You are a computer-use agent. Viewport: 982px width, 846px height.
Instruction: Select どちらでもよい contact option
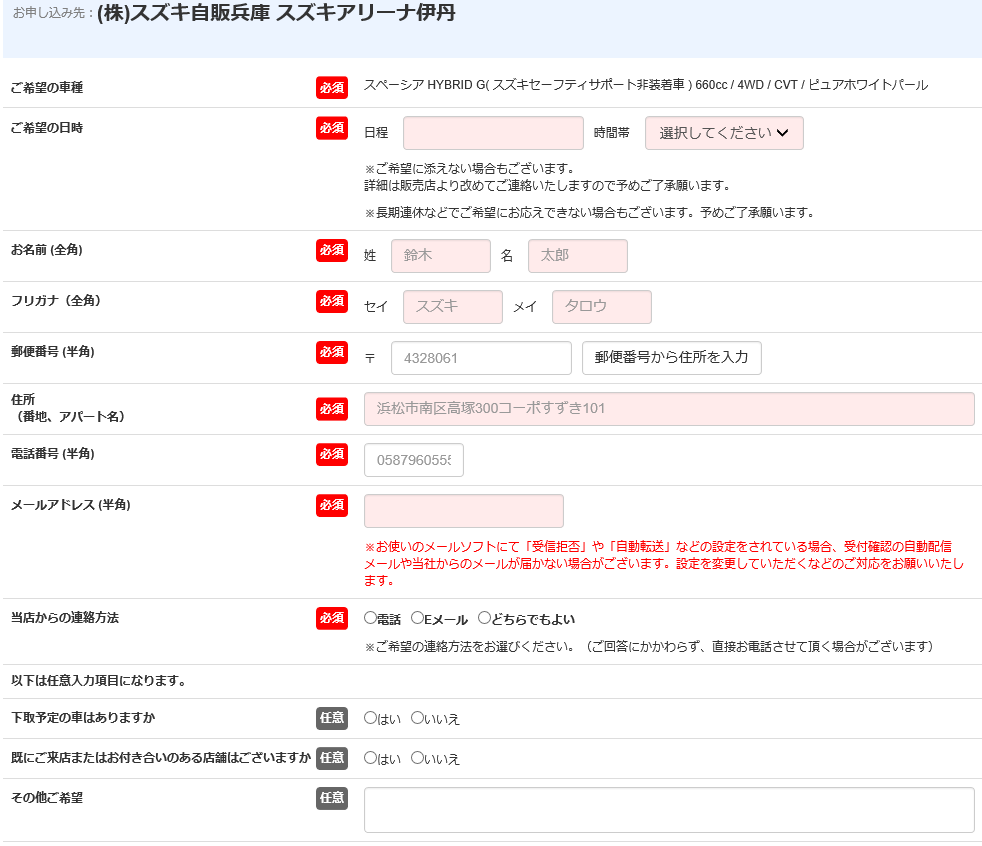pos(484,618)
